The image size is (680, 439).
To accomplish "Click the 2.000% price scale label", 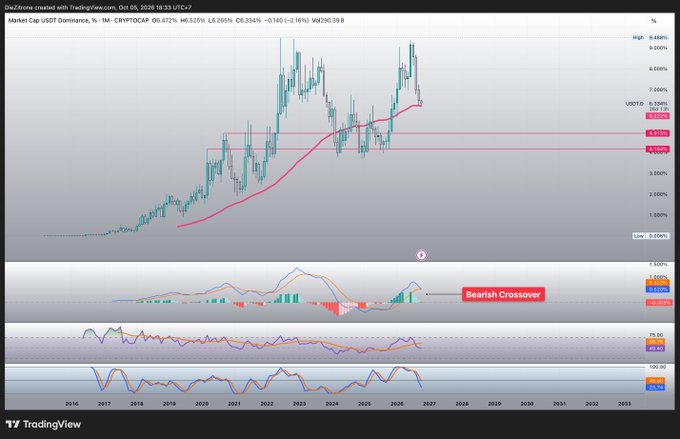I will pos(658,194).
